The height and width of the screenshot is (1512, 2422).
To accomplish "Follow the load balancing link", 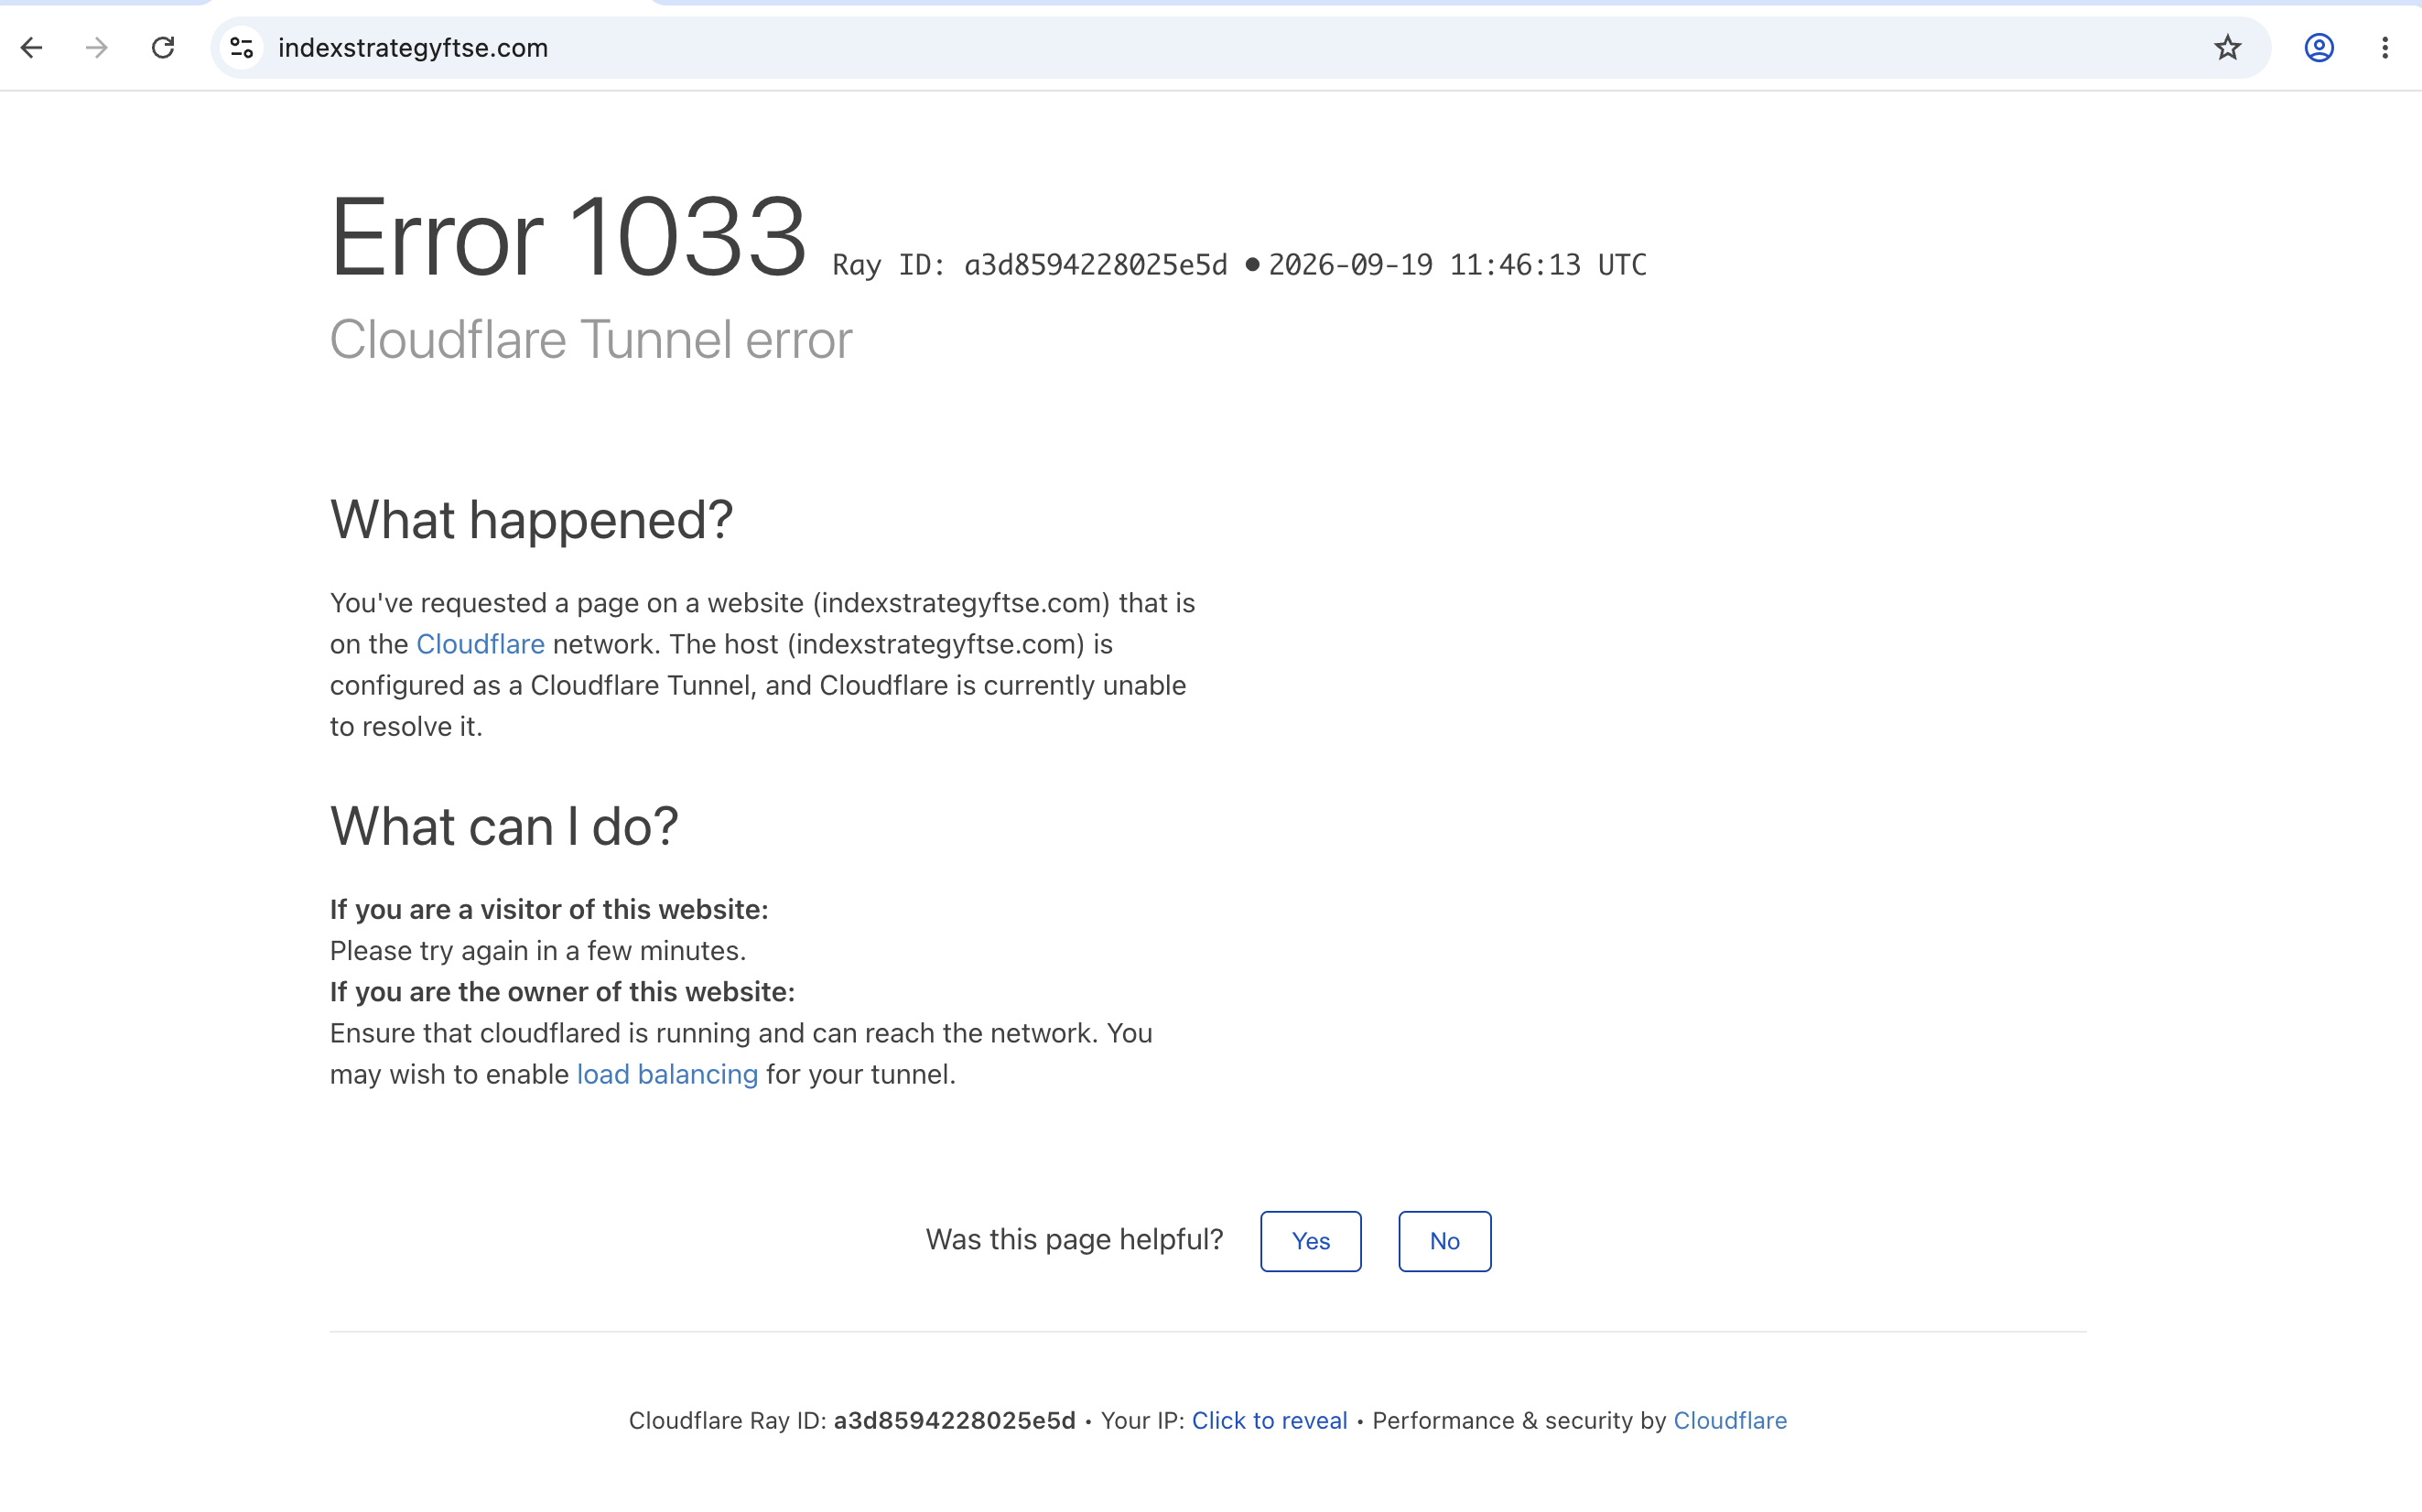I will 667,1074.
